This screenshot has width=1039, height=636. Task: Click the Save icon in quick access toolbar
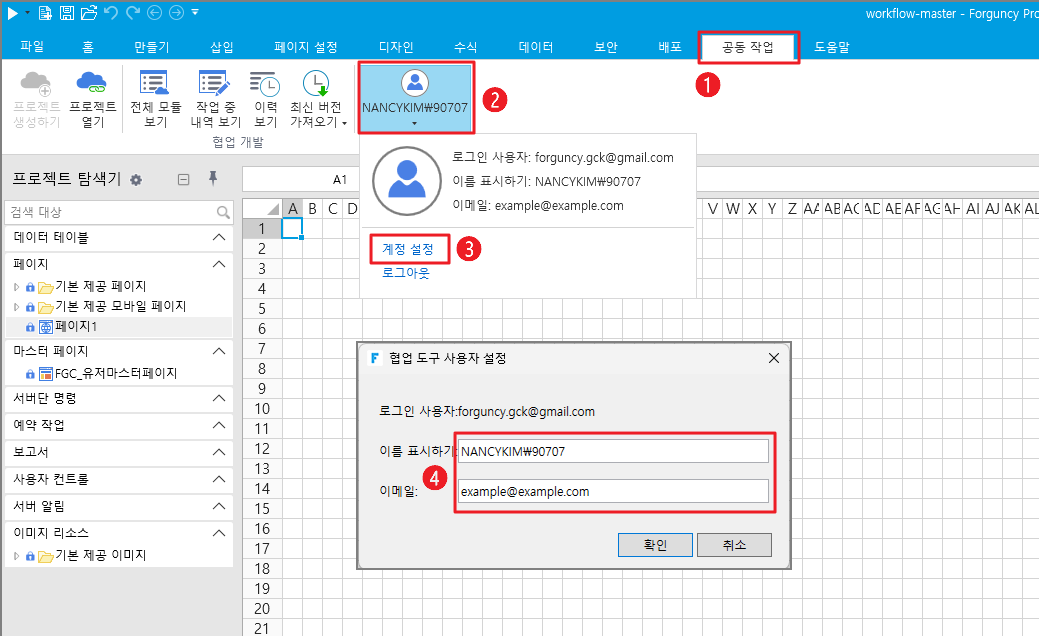click(67, 13)
